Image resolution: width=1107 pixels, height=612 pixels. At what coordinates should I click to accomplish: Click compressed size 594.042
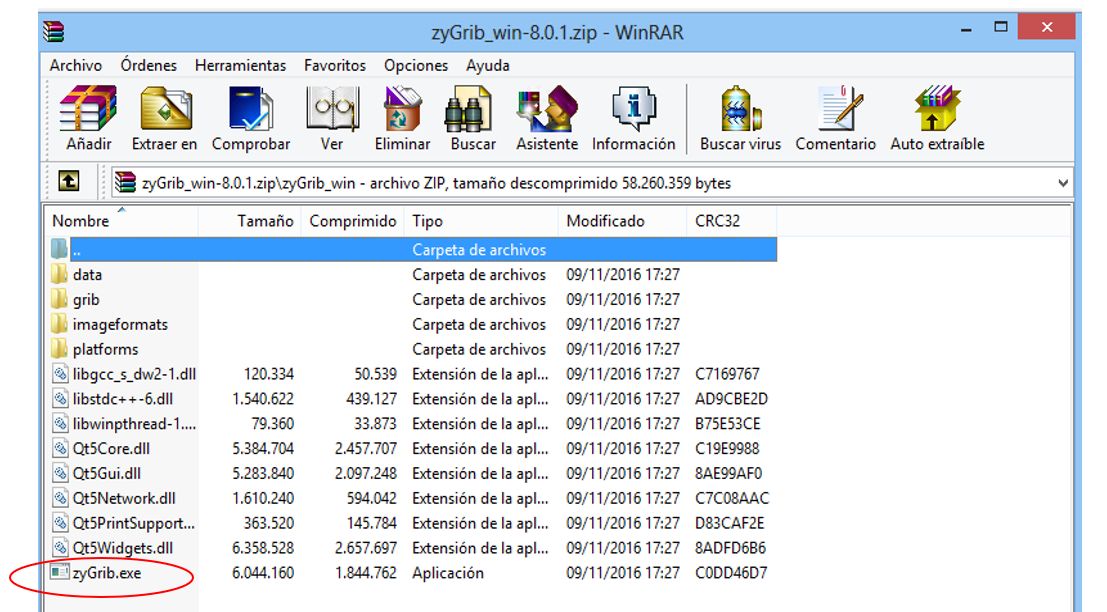371,498
